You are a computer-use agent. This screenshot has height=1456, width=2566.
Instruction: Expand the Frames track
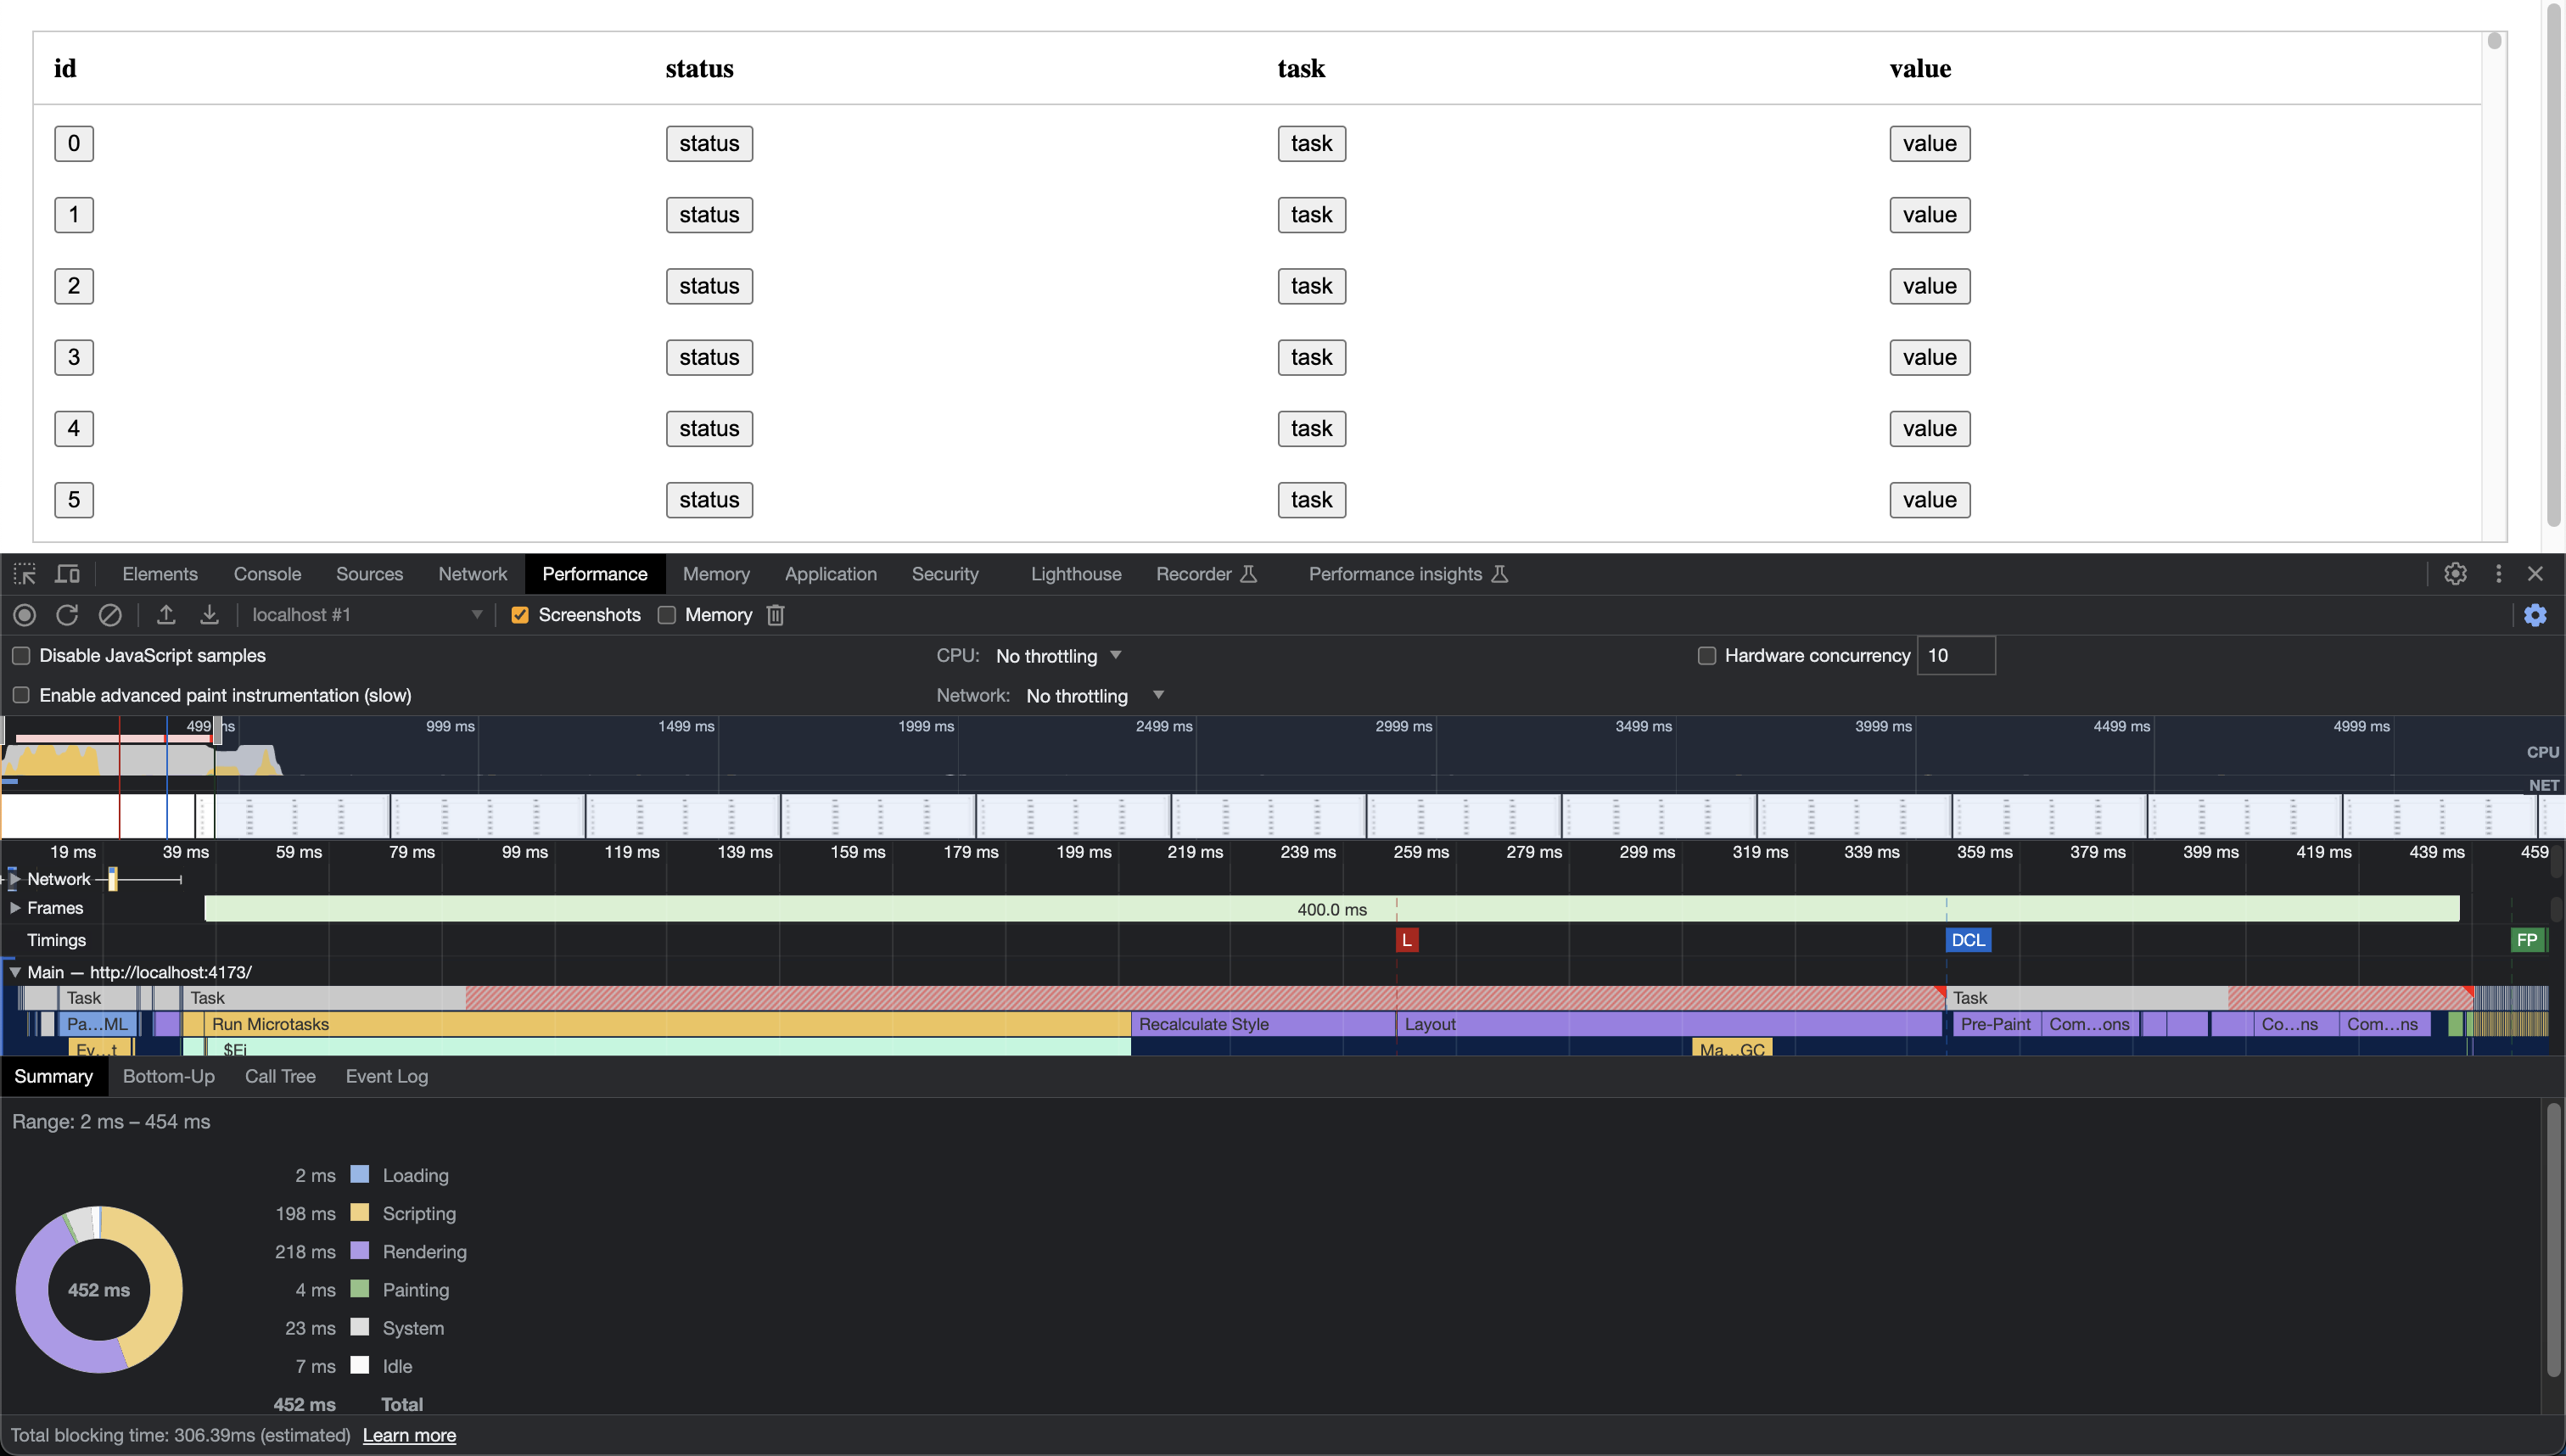click(15, 908)
